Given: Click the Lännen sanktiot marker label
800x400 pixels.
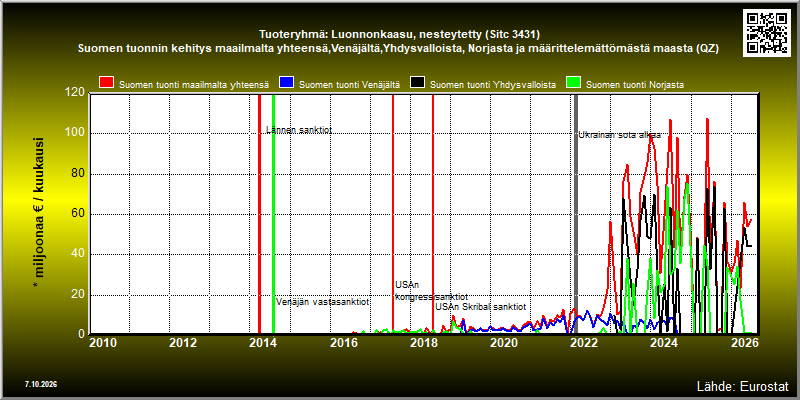Looking at the screenshot, I should 299,130.
